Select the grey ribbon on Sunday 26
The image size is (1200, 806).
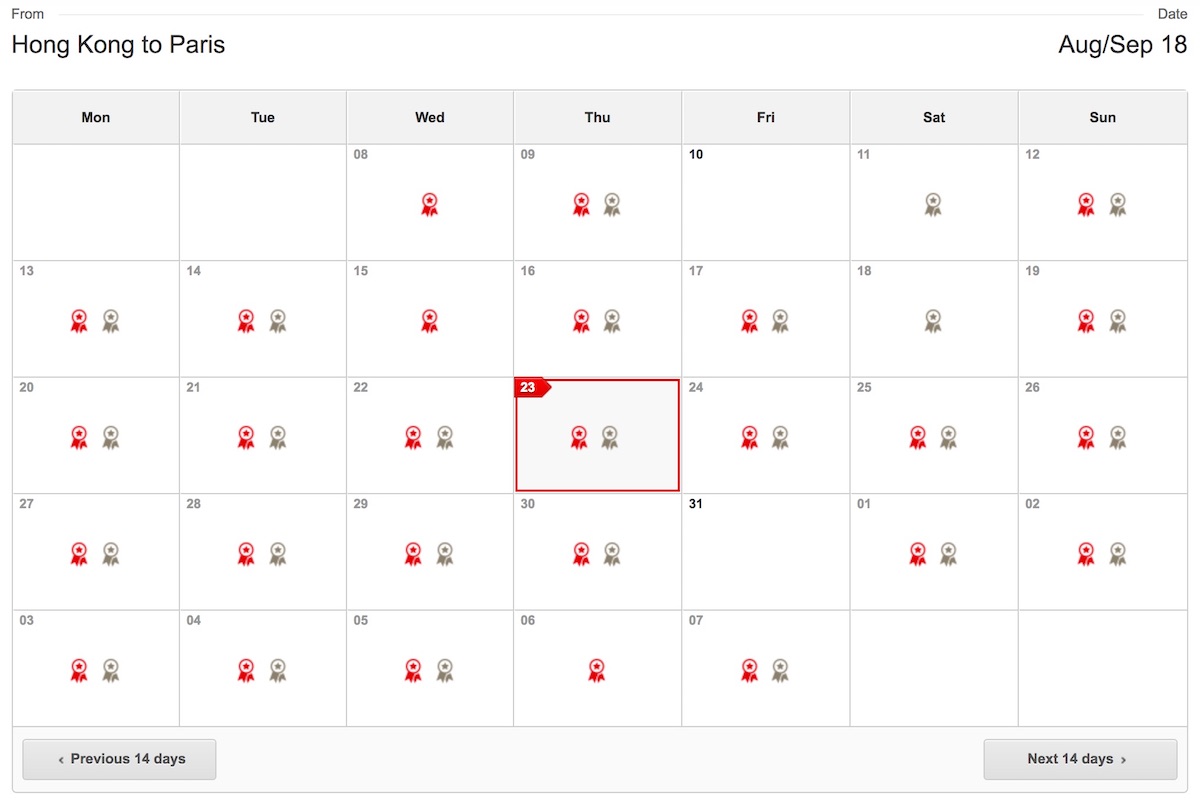(x=1118, y=437)
